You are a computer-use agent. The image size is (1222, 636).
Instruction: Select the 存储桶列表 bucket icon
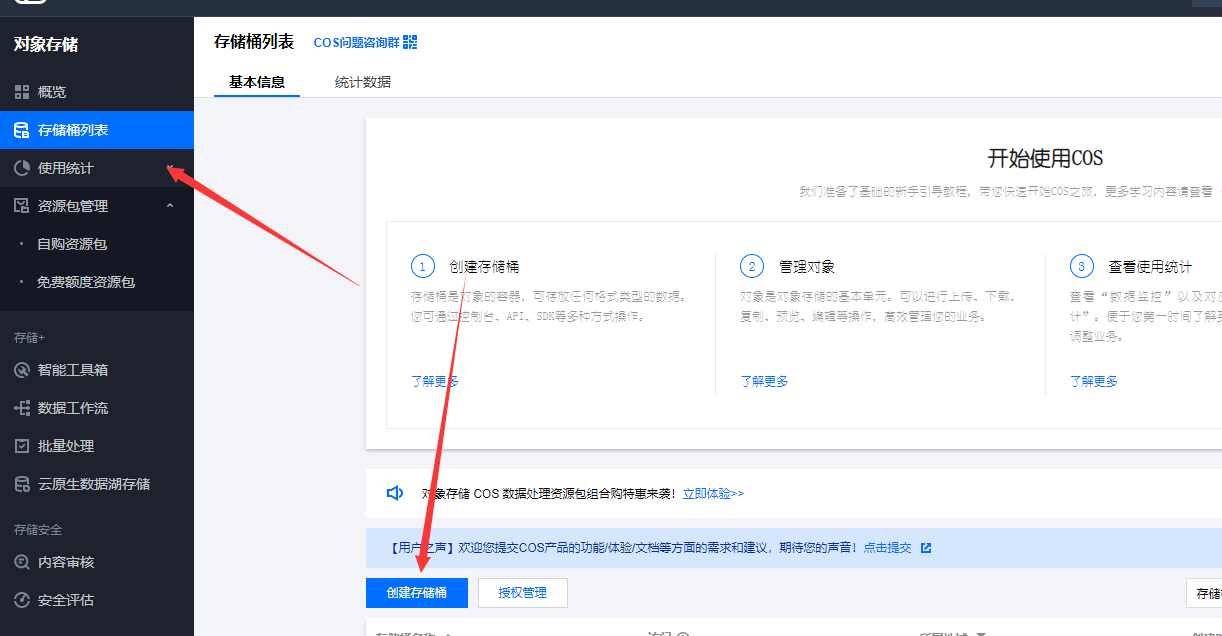click(x=21, y=130)
